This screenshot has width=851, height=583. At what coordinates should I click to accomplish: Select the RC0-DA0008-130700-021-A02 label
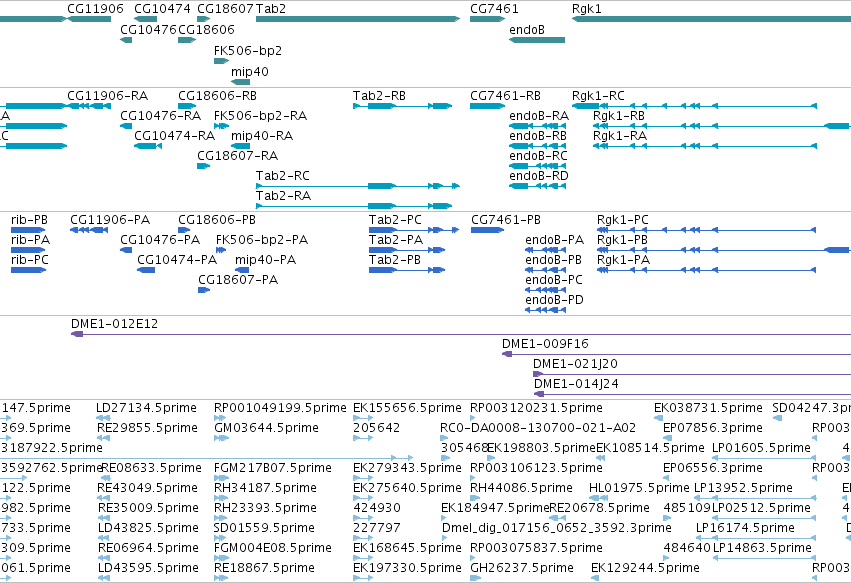point(538,428)
